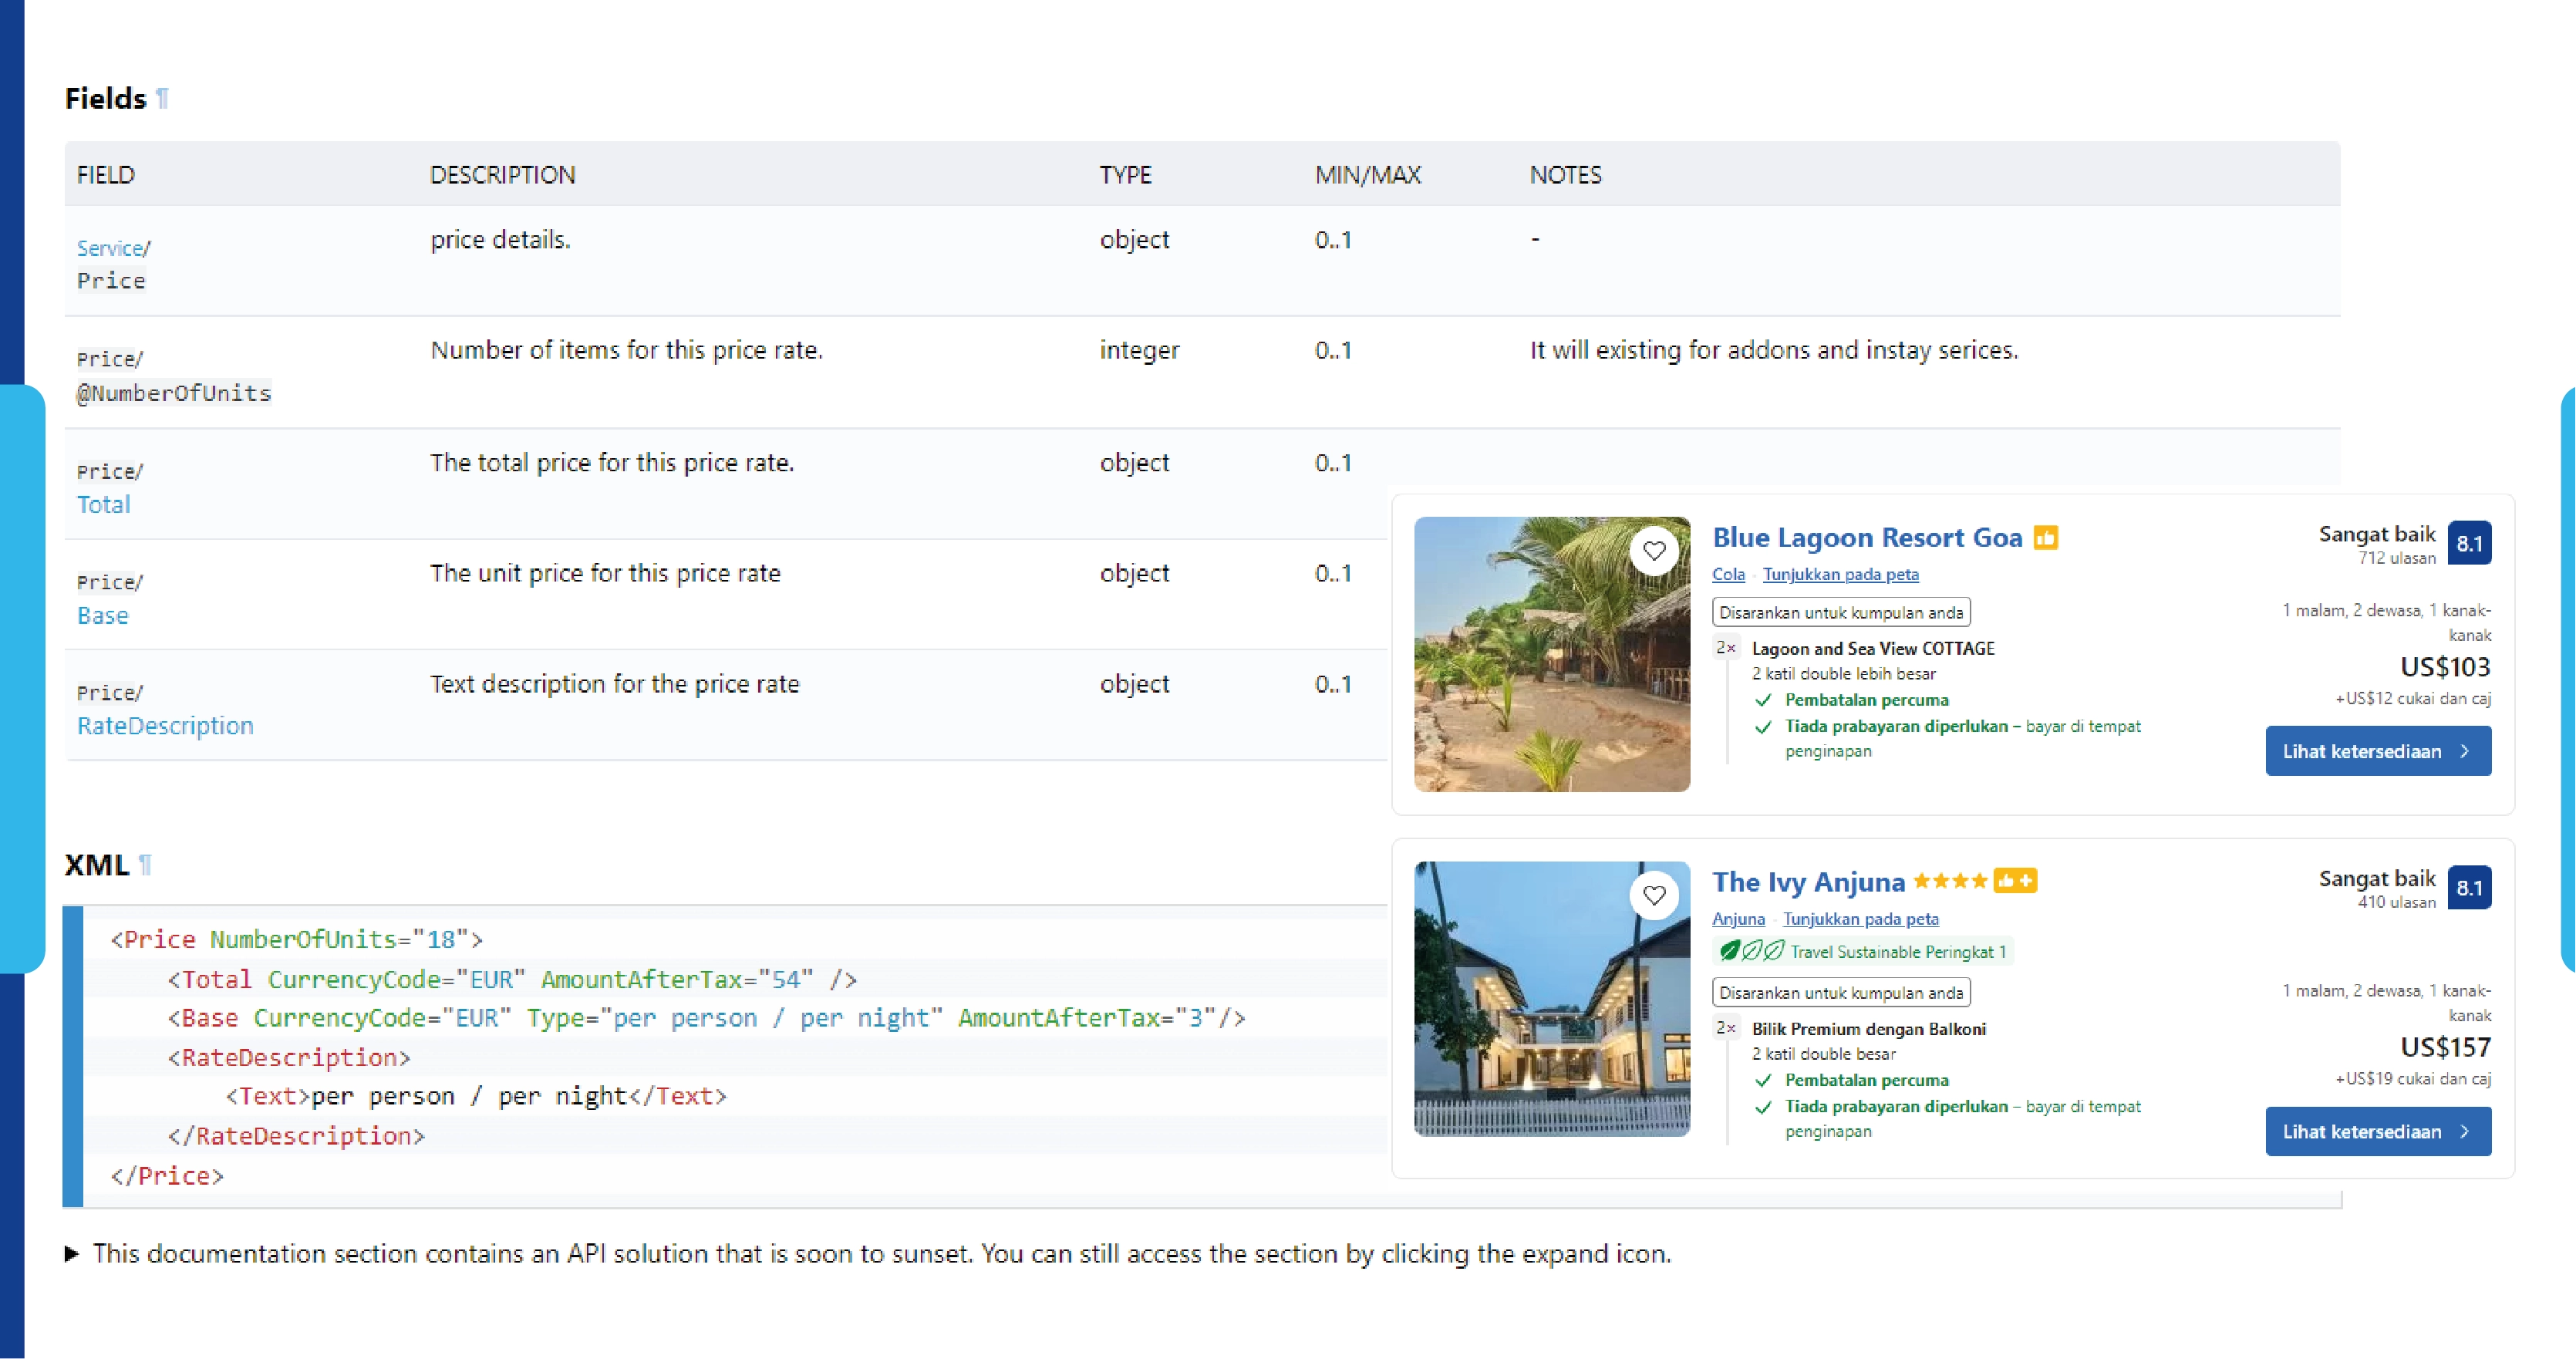Expand the sunset API documentation section triangle
Image resolution: width=2576 pixels, height=1359 pixels.
coord(72,1253)
